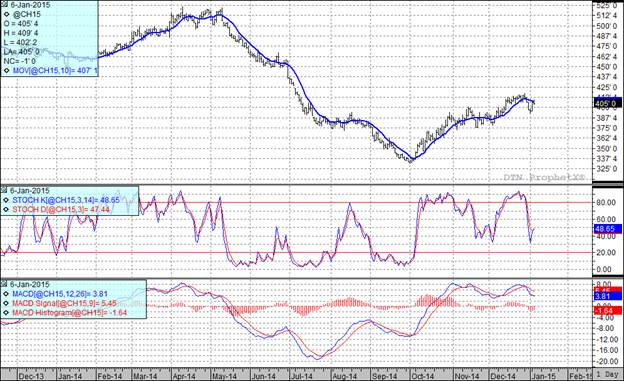This screenshot has height=381, width=624.
Task: Click the Nov-14 label on the time axis
Action: [x=467, y=376]
